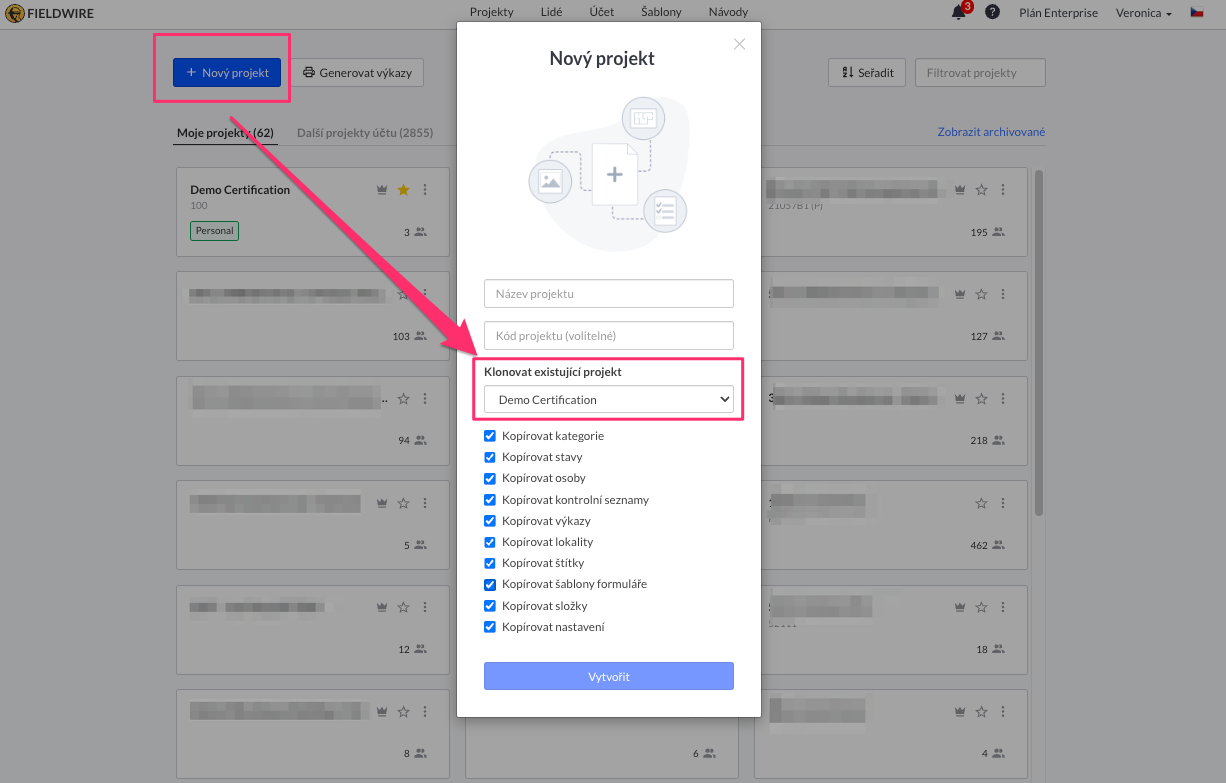Open Zobrazit archivované link

(x=991, y=132)
